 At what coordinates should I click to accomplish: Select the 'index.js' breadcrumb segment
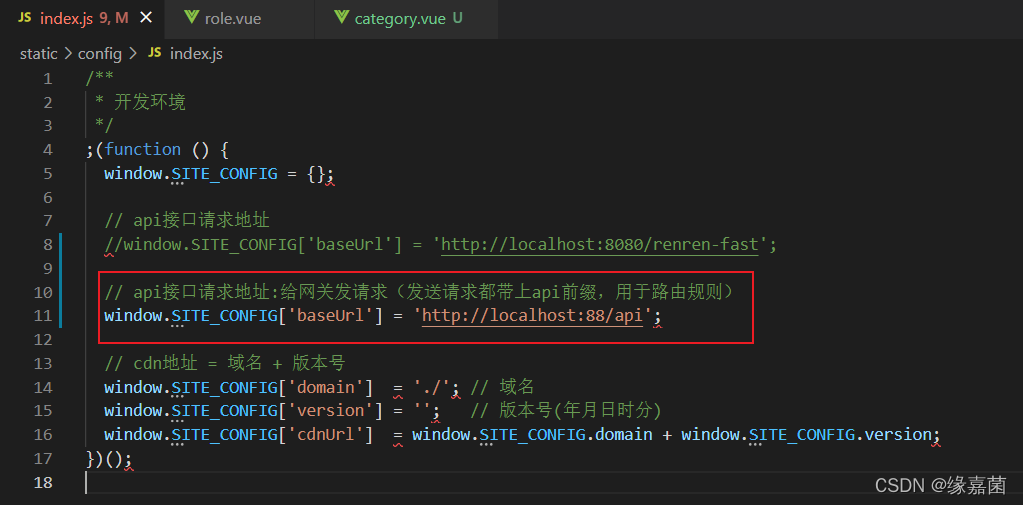[x=196, y=54]
